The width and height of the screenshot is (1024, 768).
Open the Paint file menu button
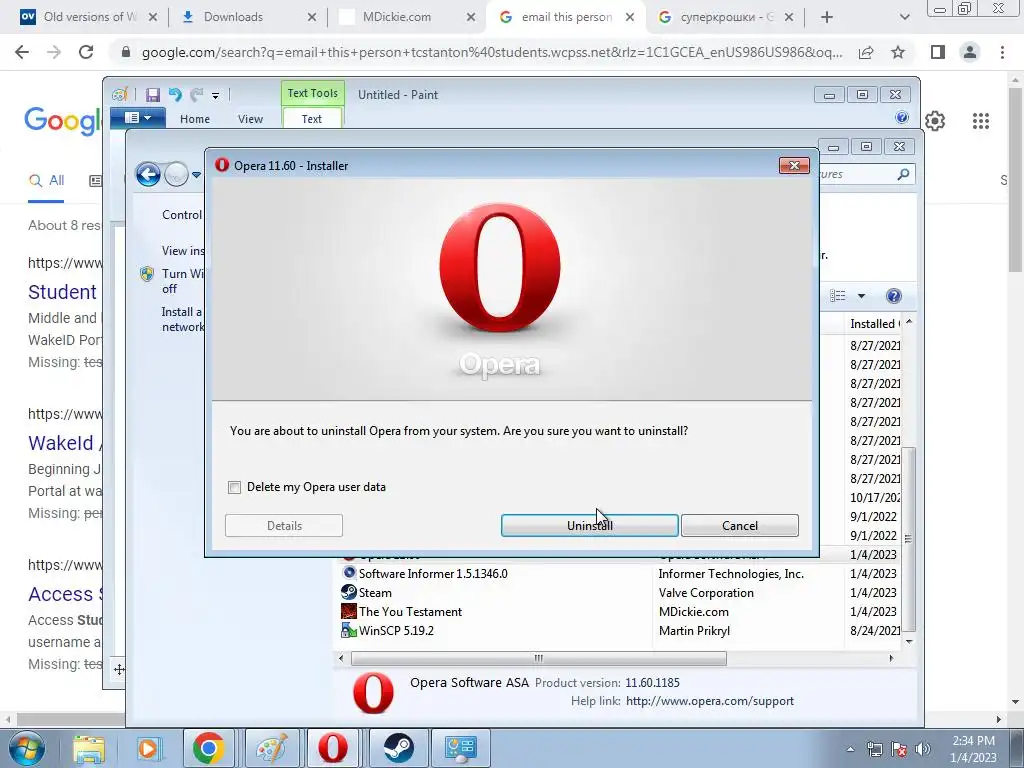click(138, 118)
